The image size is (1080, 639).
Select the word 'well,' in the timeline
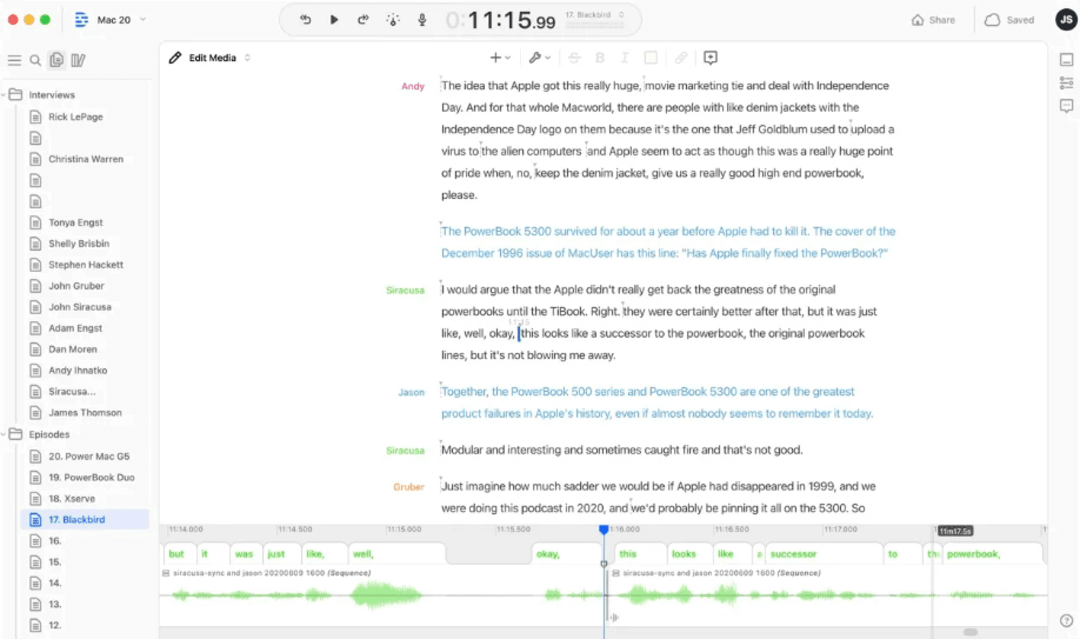click(396, 554)
